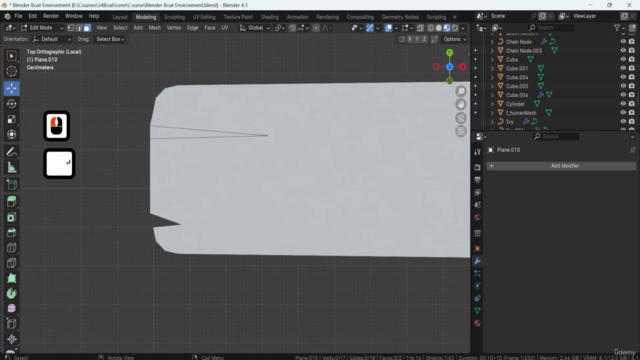Select the Knife tool
Viewport: 640px width, 360px height.
point(11,263)
